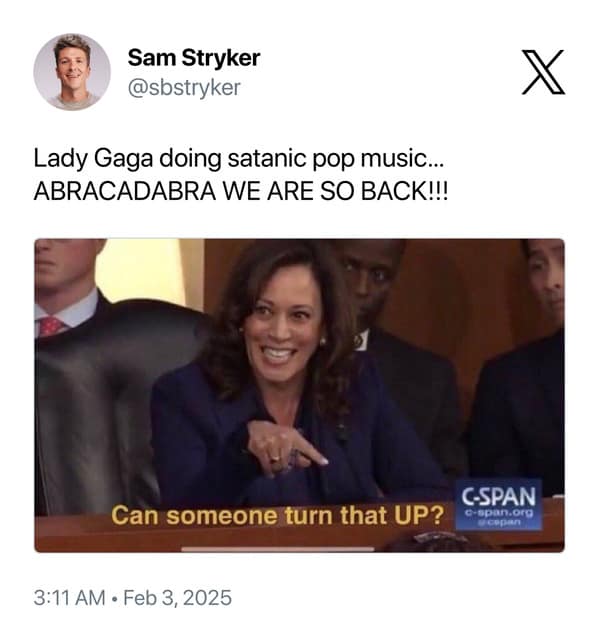Select the pointing hand in the GIF

point(287,450)
